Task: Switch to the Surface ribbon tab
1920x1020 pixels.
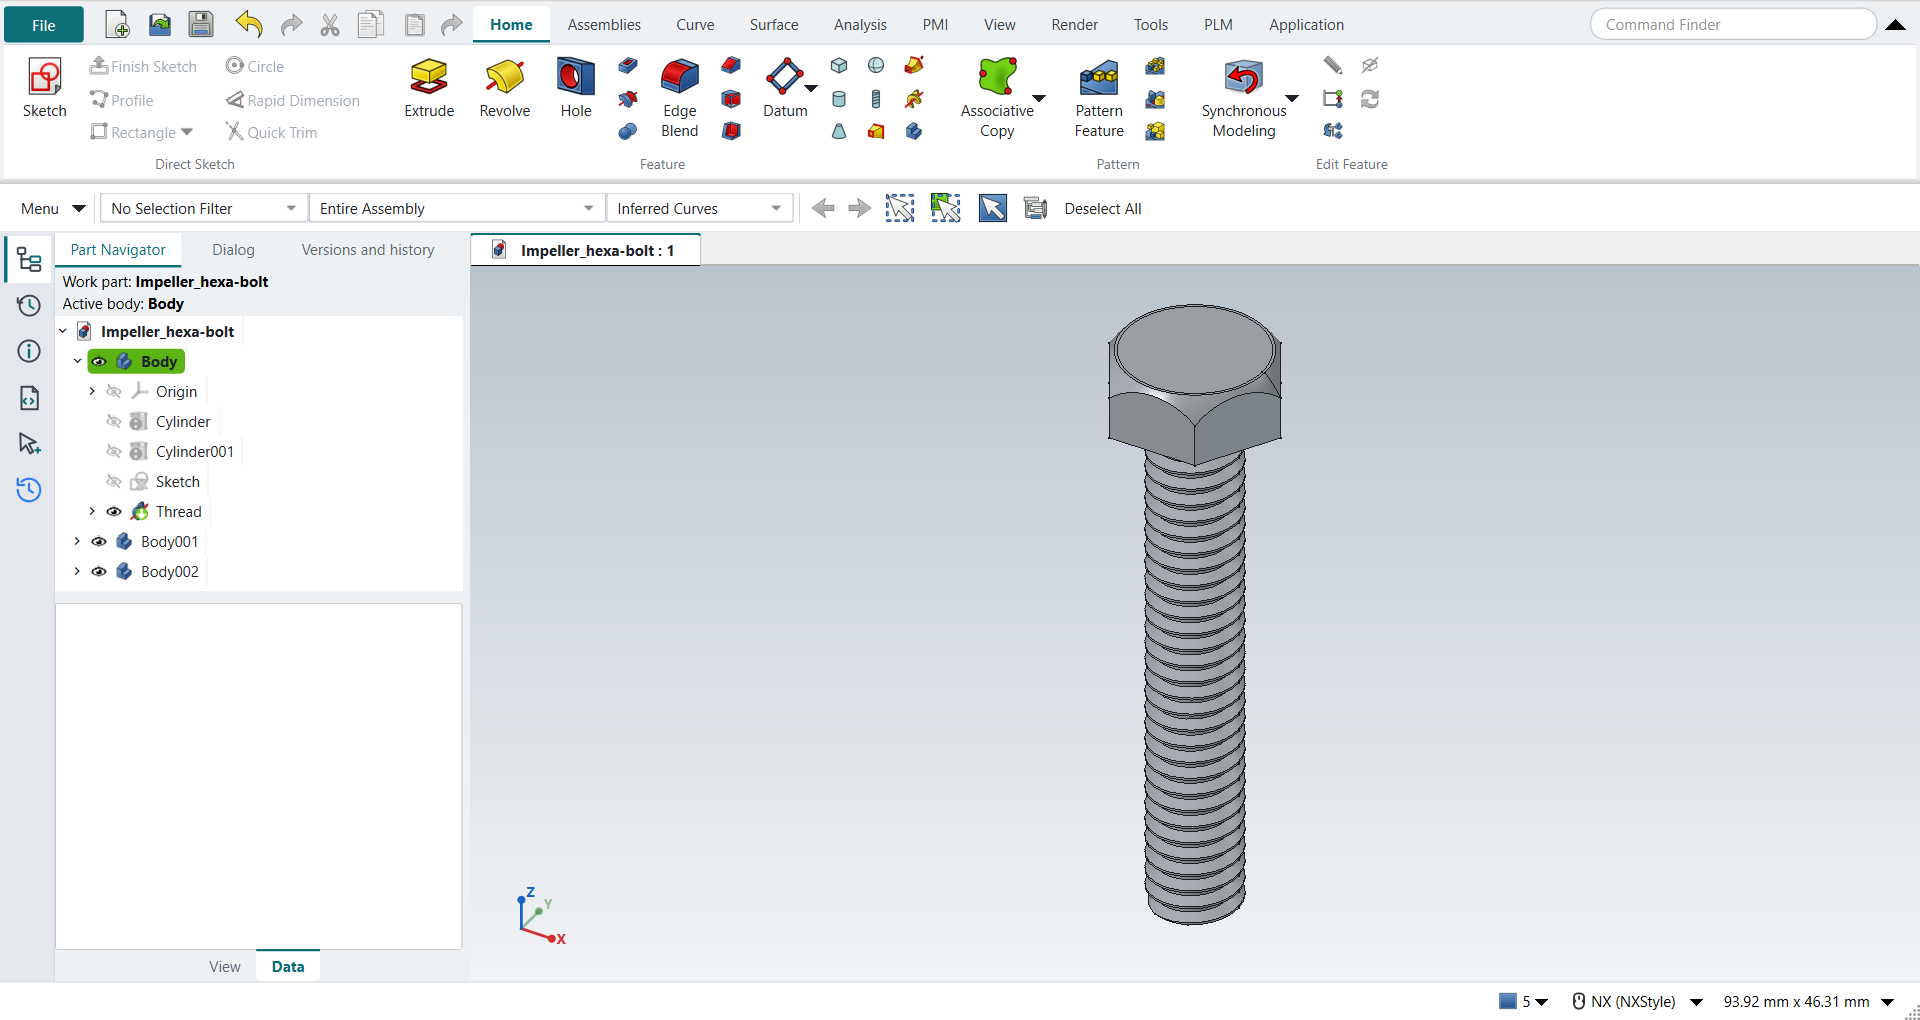Action: 774,25
